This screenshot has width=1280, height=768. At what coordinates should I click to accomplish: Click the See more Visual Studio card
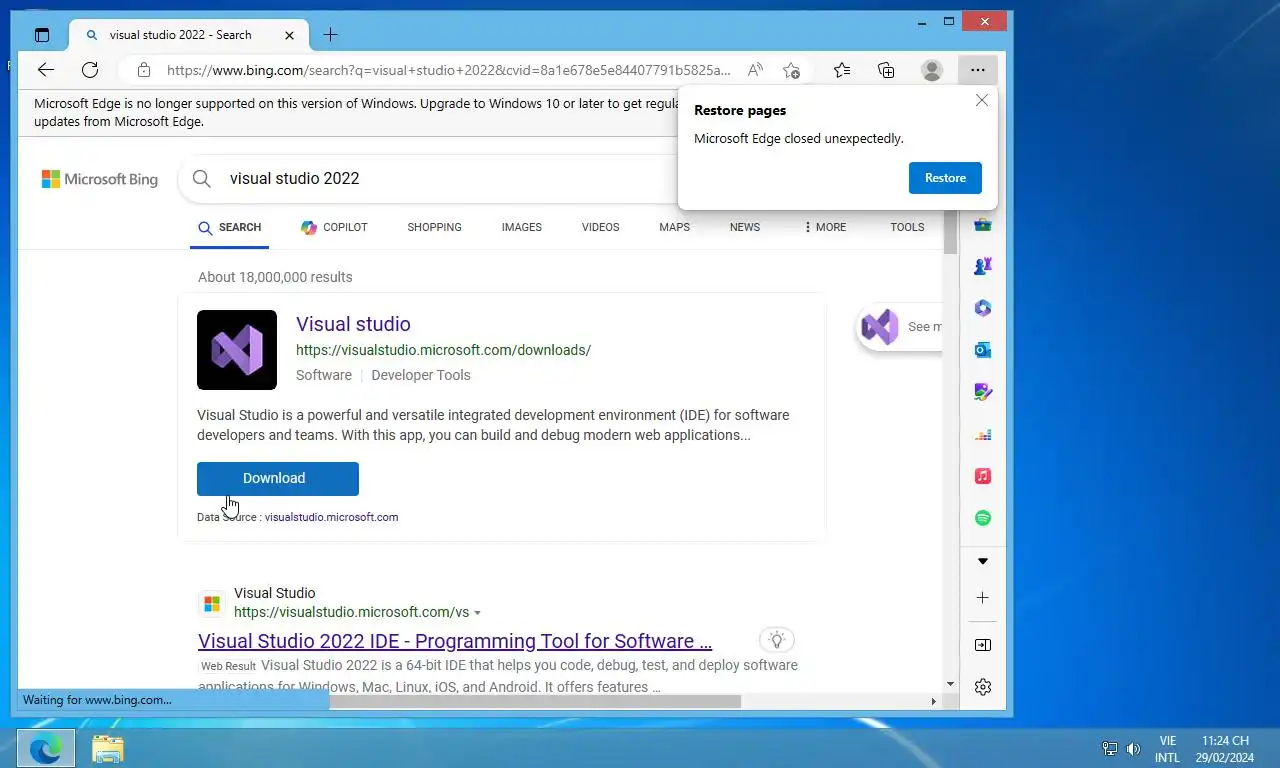(x=900, y=327)
